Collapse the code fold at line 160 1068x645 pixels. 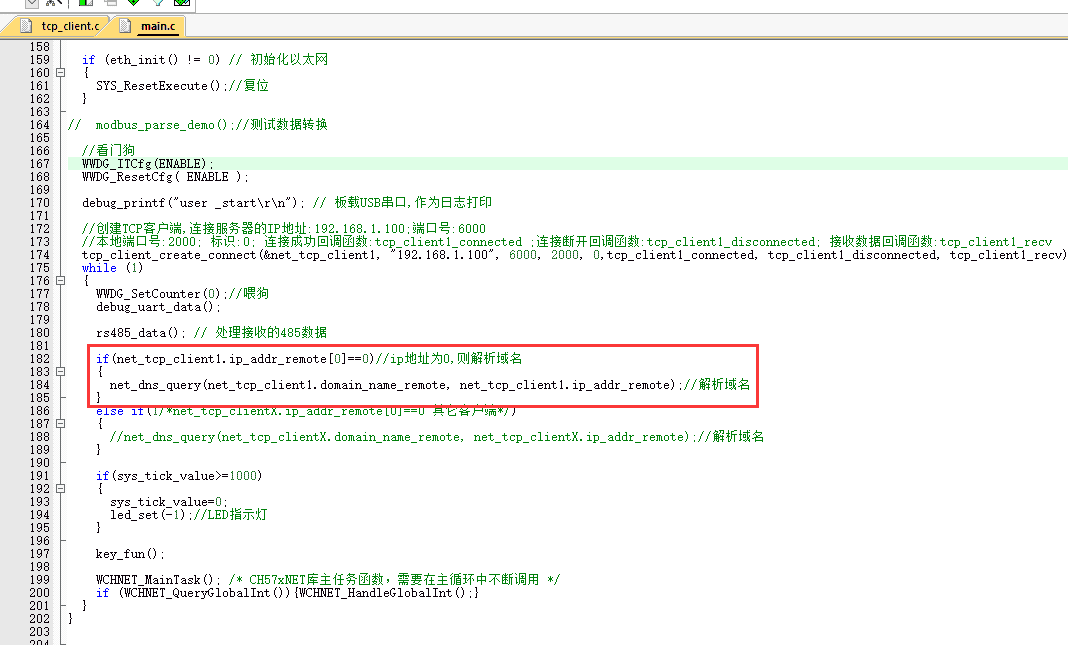58,71
